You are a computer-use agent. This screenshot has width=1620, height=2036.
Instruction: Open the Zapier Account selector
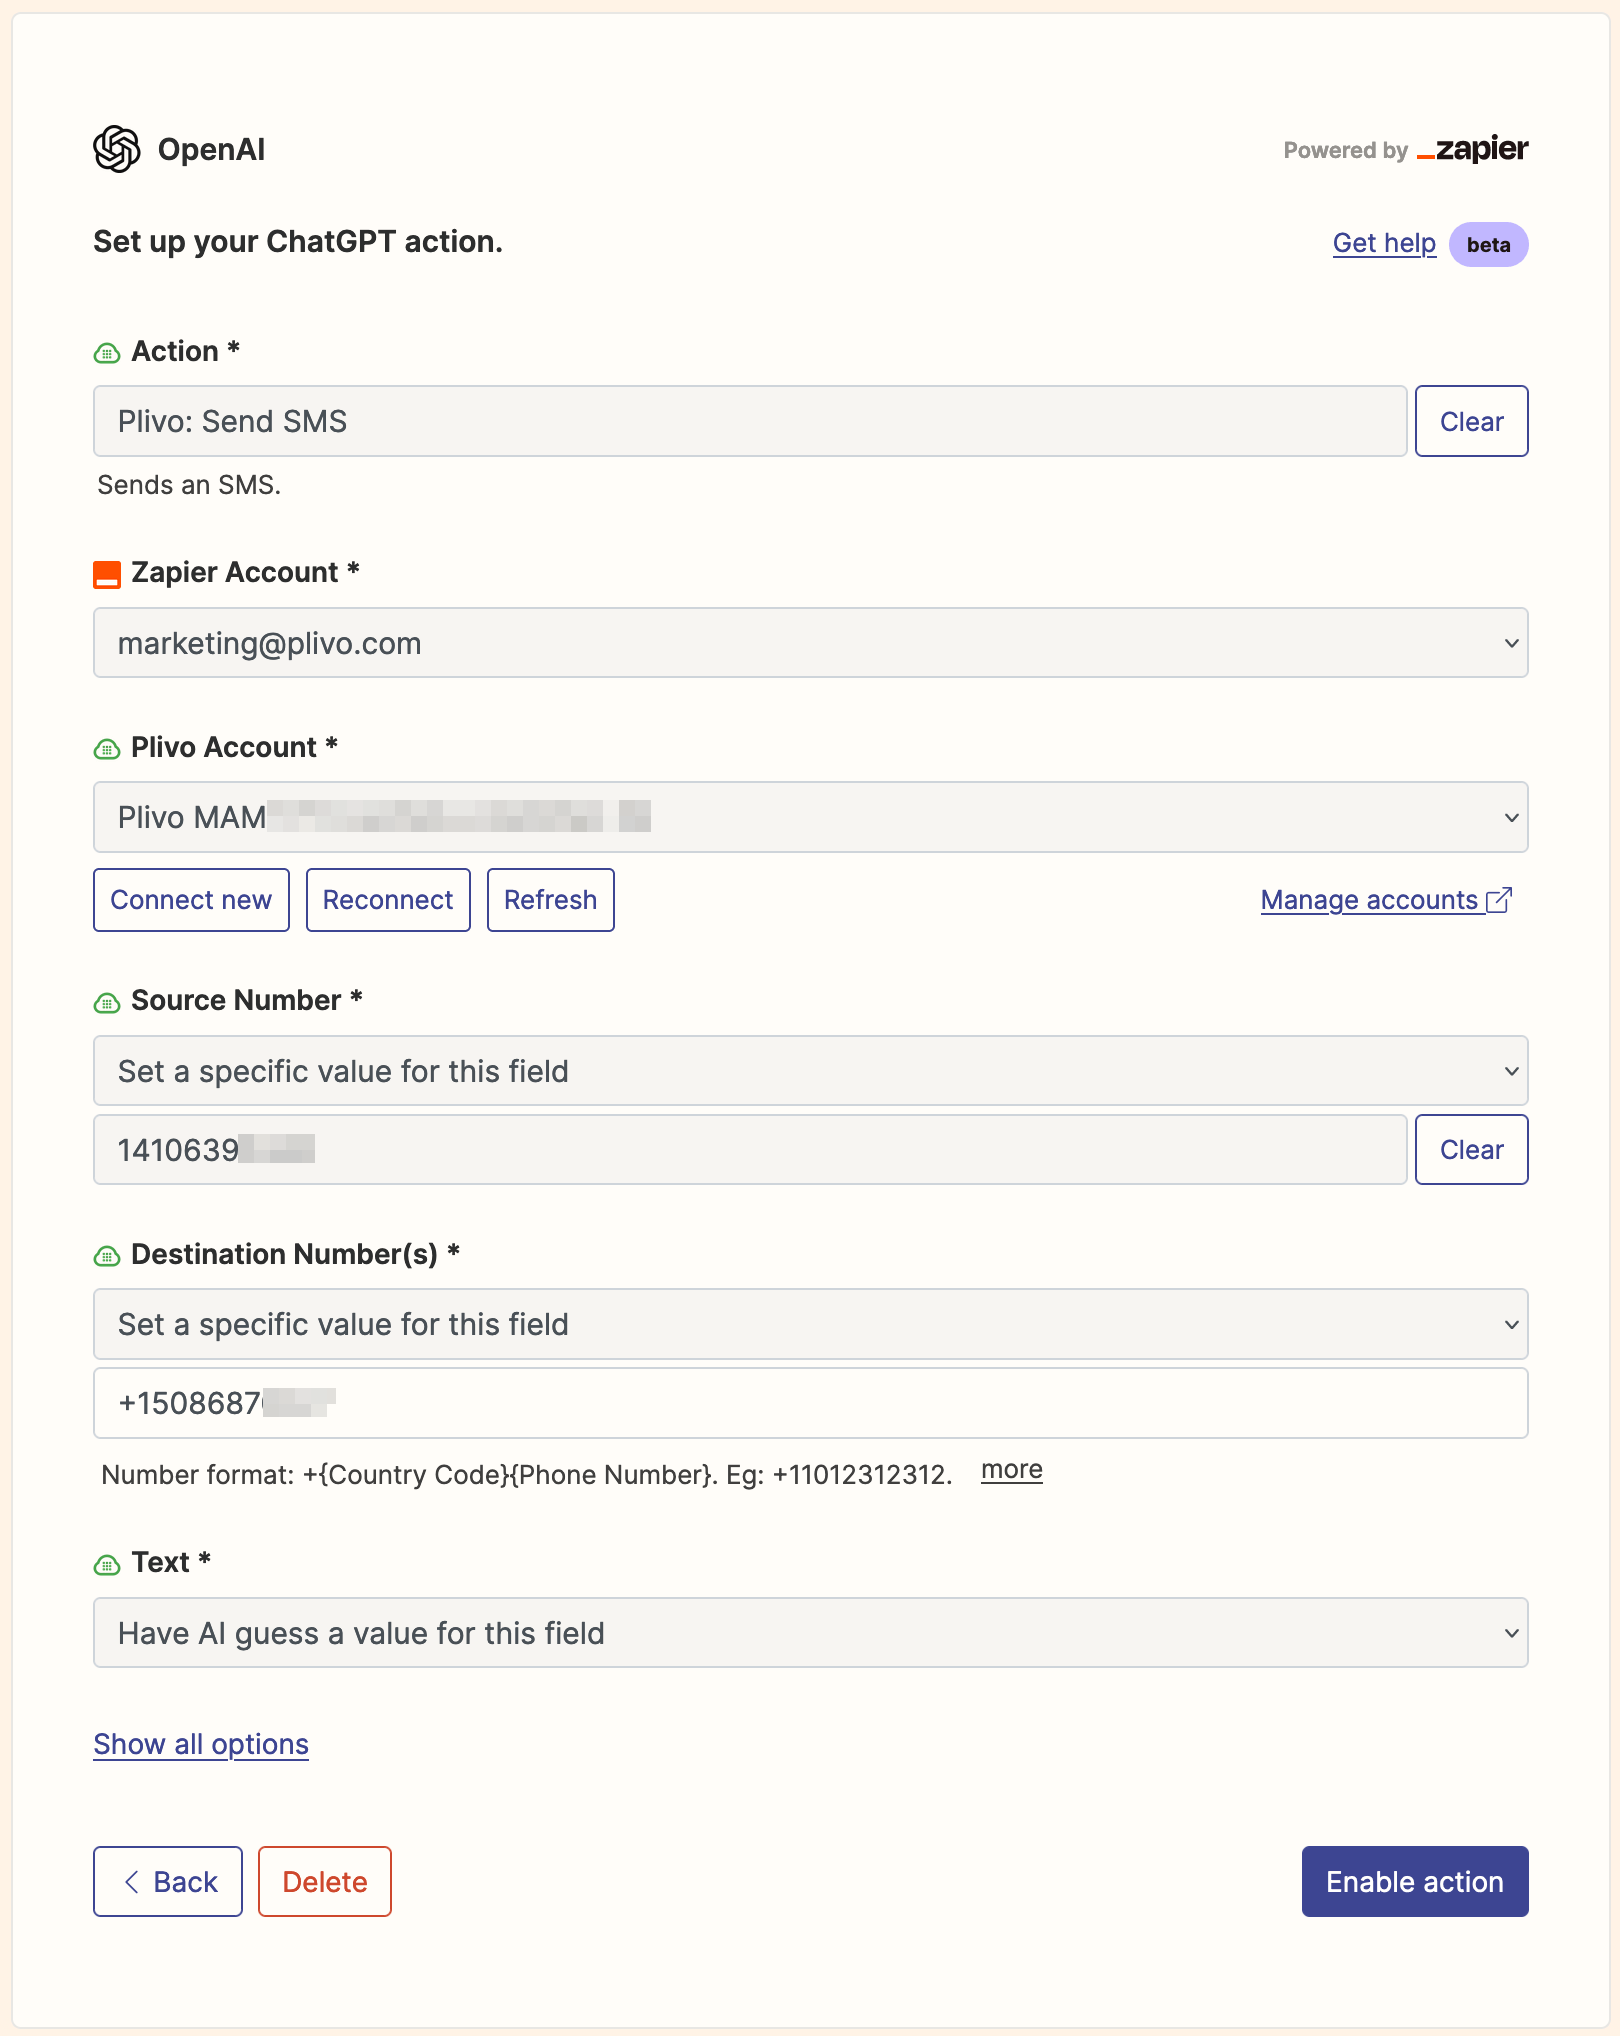[x=810, y=643]
